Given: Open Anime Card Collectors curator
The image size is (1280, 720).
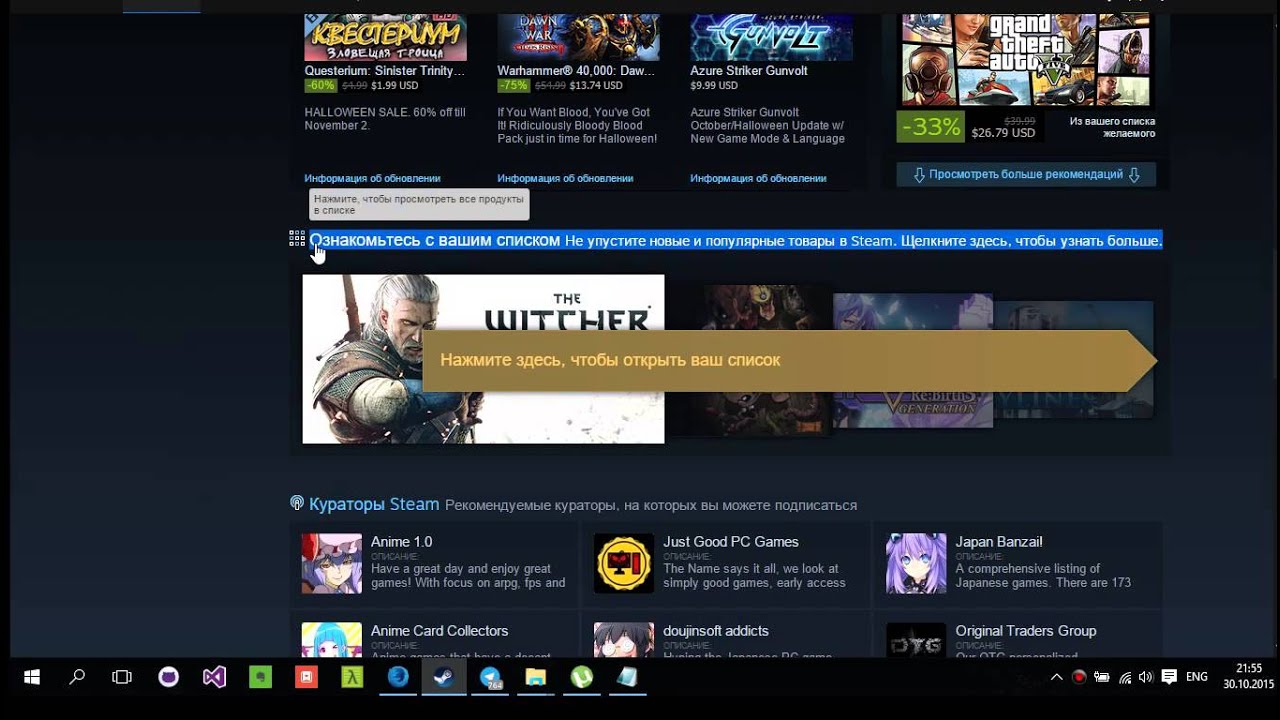Looking at the screenshot, I should (439, 631).
